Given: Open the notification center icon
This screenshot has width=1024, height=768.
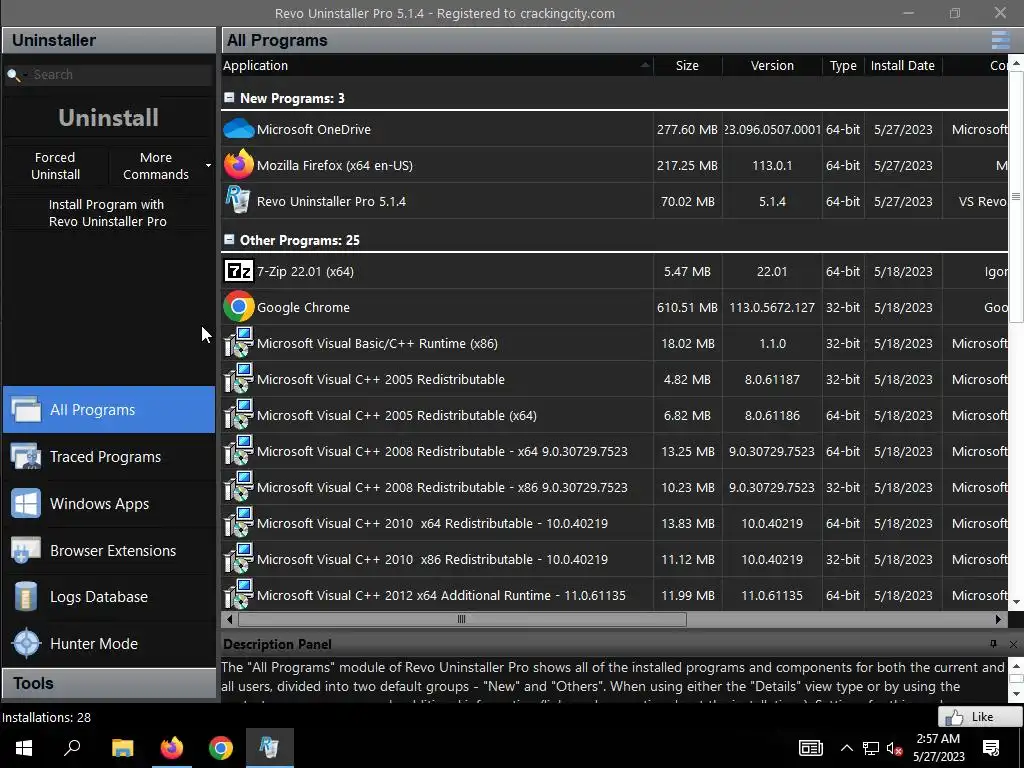Looking at the screenshot, I should 991,748.
